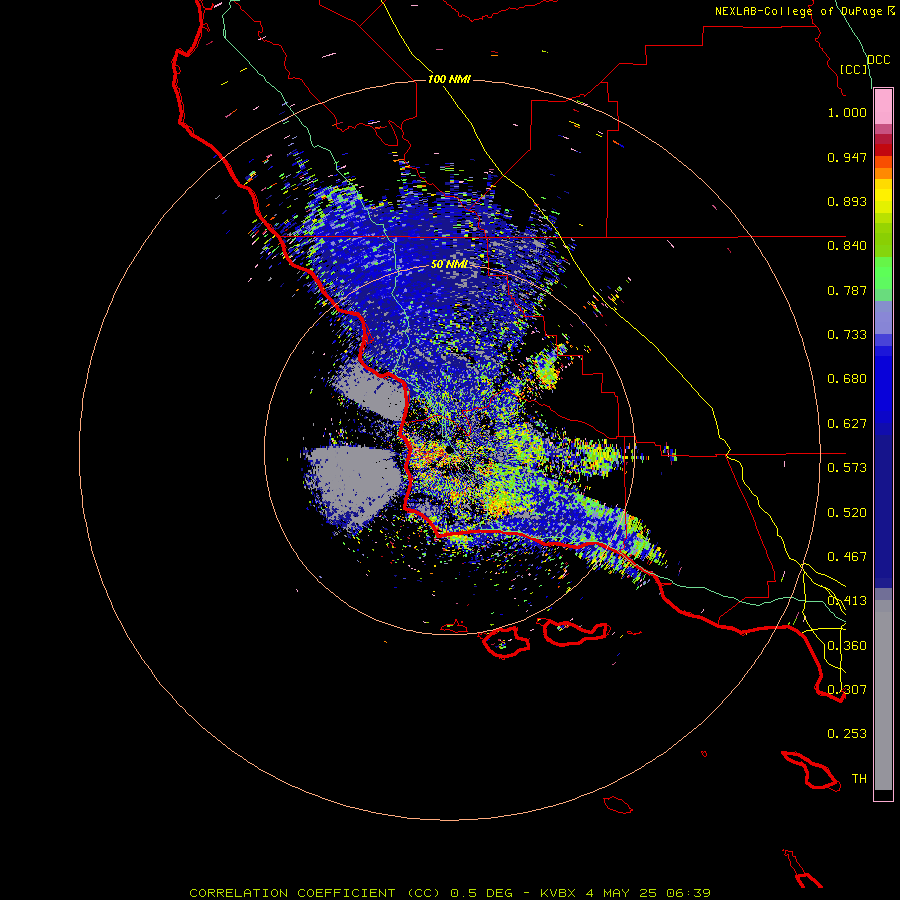Click the 0.253 scale label
This screenshot has height=900, width=900.
pyautogui.click(x=847, y=734)
